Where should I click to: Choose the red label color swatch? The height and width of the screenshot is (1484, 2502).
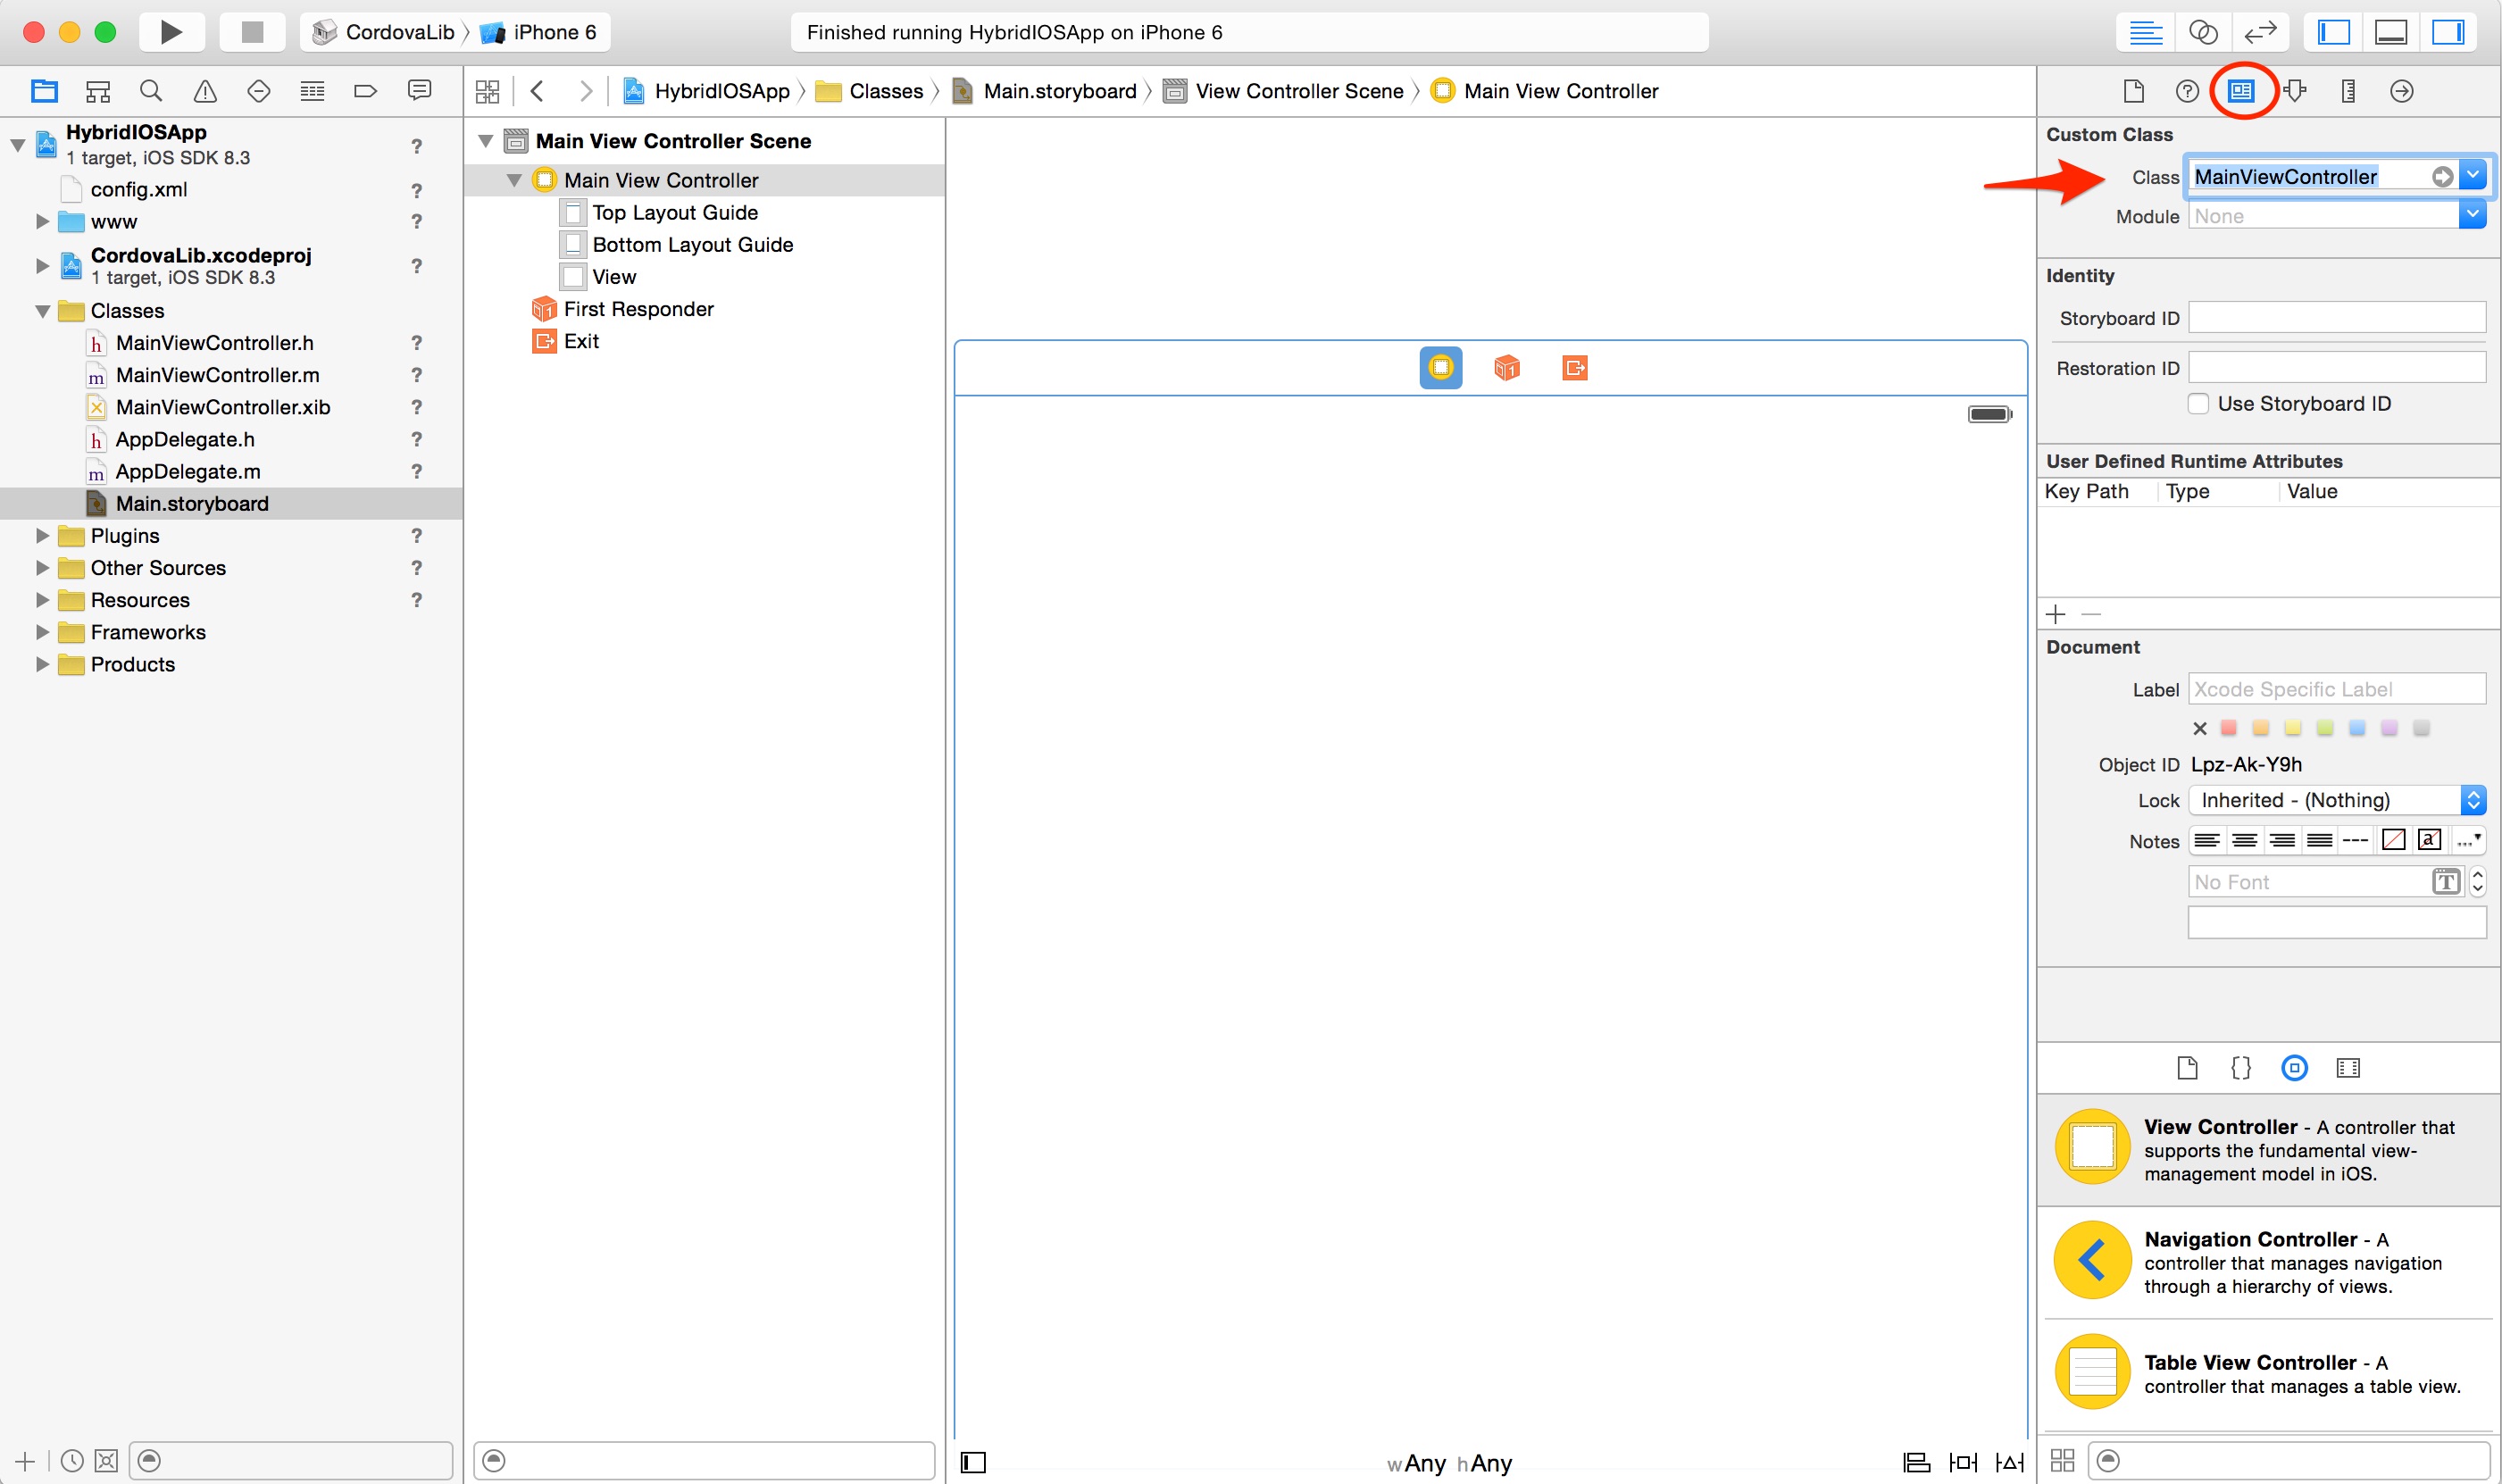[x=2228, y=728]
